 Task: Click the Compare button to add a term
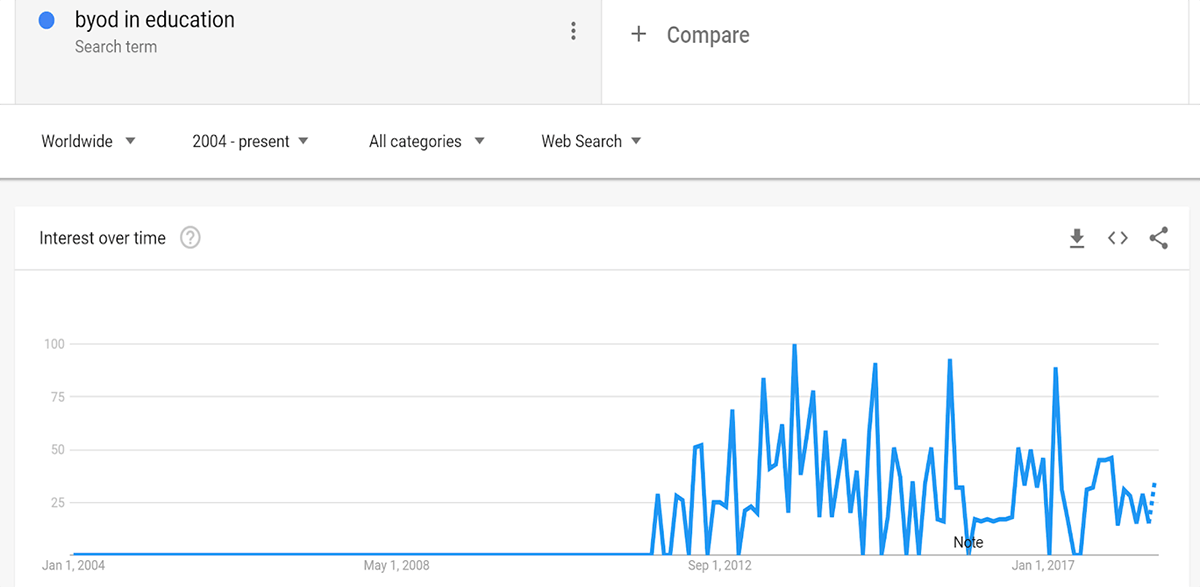click(x=690, y=35)
